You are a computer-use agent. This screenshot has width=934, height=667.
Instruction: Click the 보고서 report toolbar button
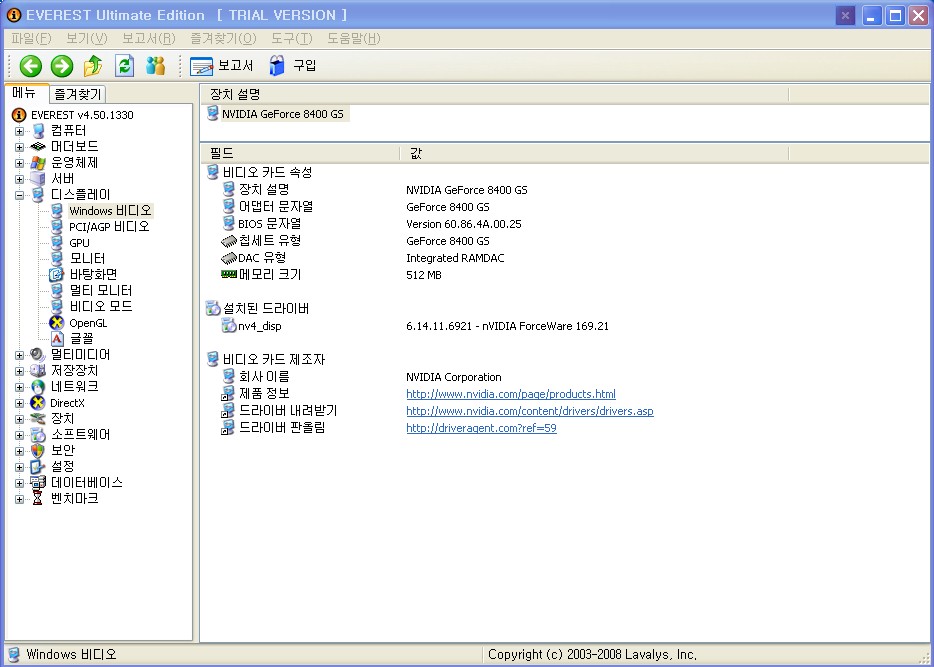(222, 66)
